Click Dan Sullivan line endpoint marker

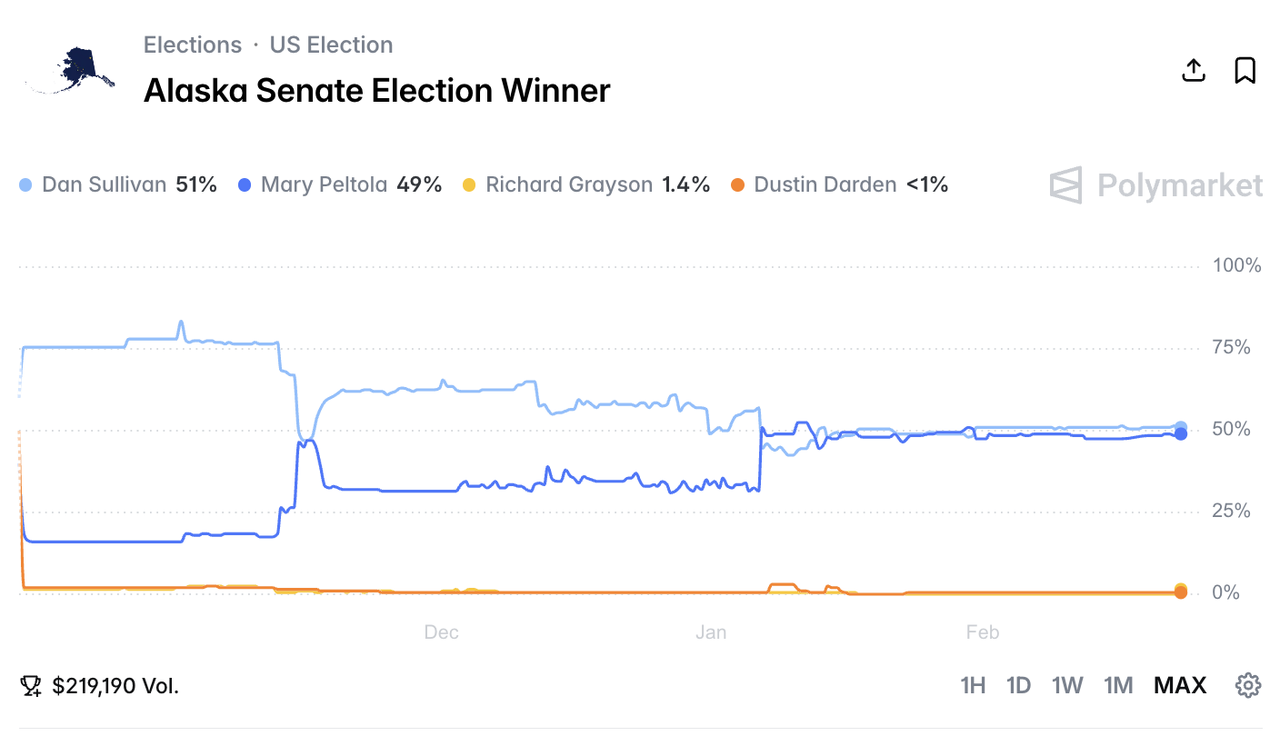click(x=1181, y=427)
